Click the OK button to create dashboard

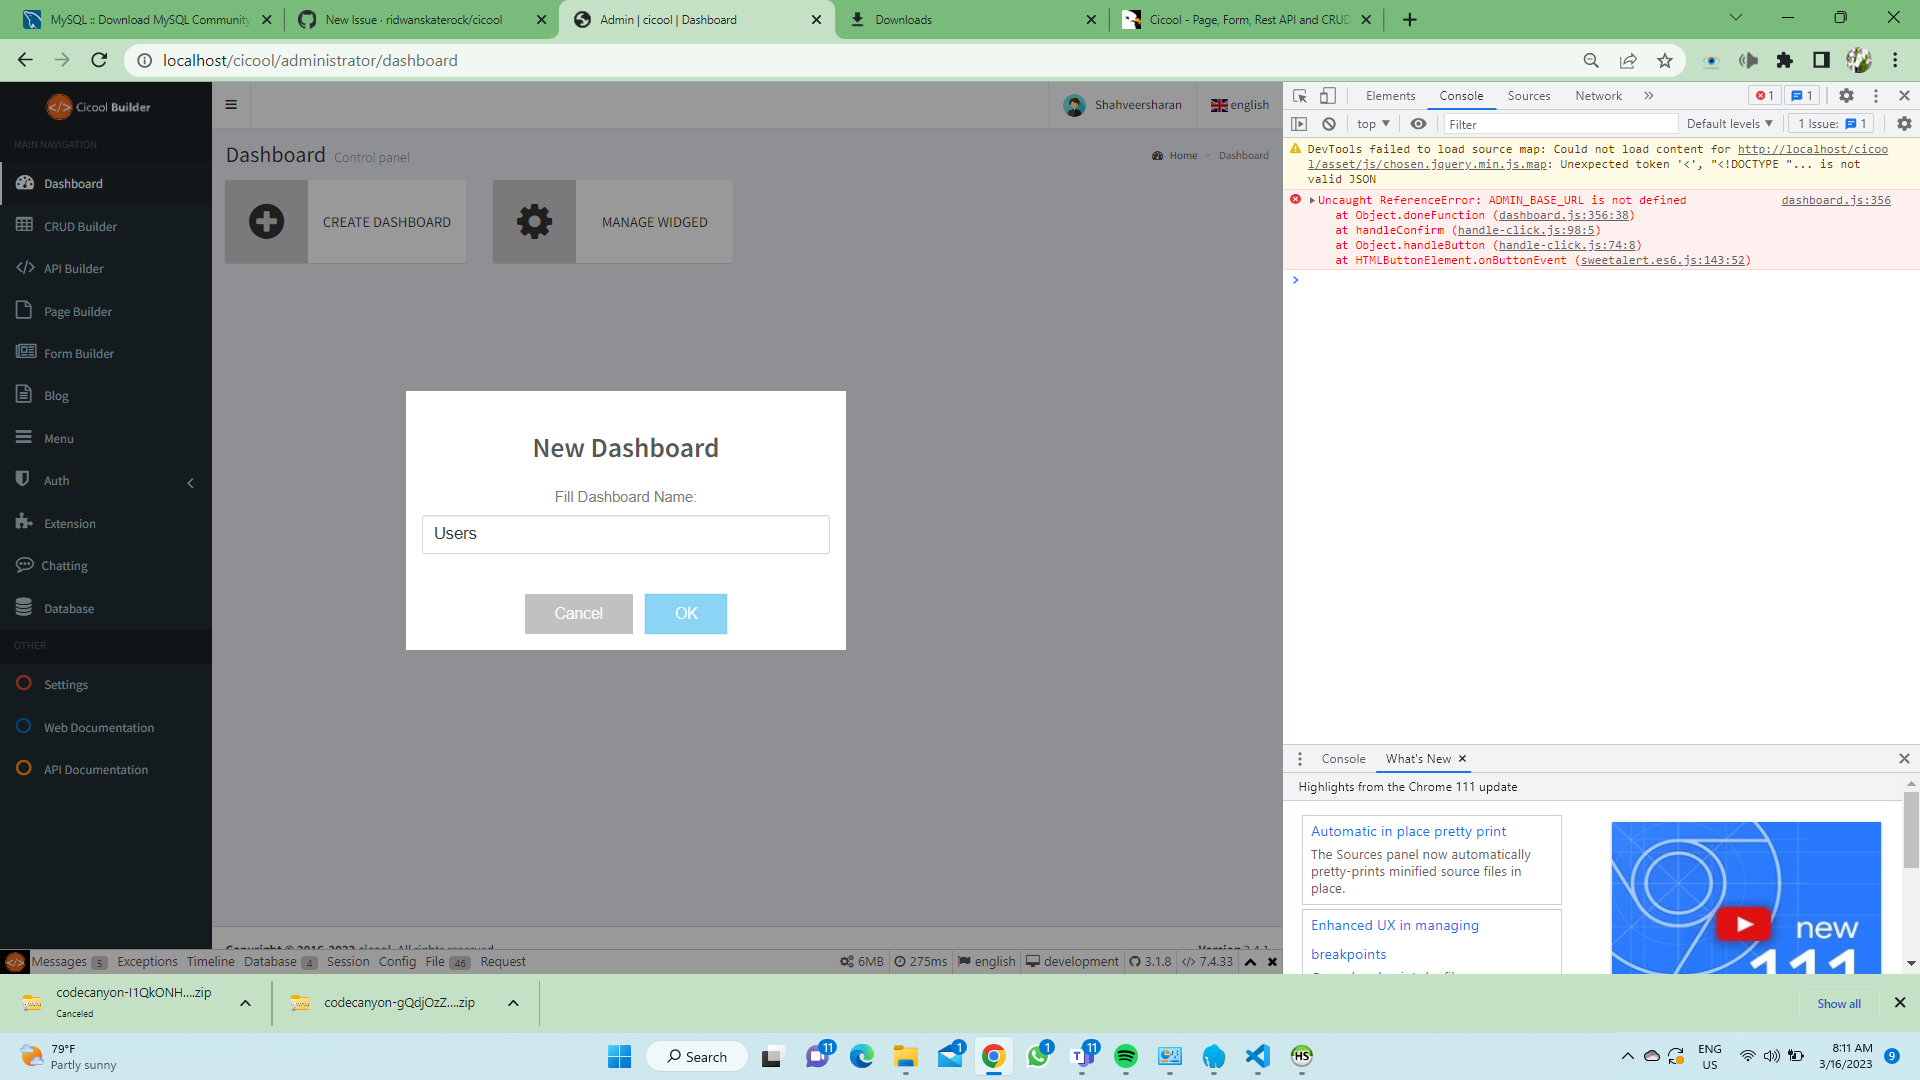point(685,613)
